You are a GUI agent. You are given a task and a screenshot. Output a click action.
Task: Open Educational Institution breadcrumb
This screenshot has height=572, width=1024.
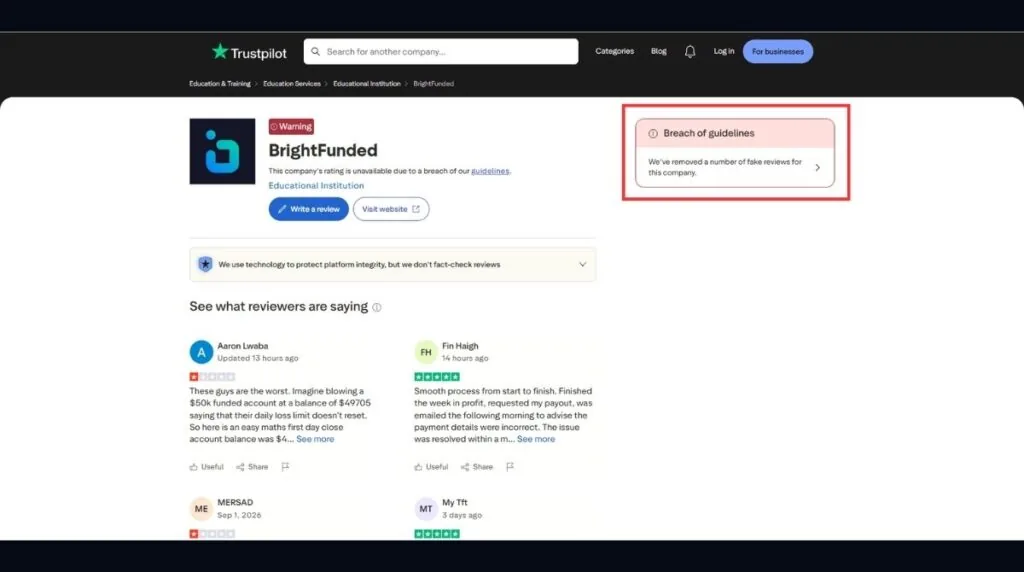click(367, 84)
